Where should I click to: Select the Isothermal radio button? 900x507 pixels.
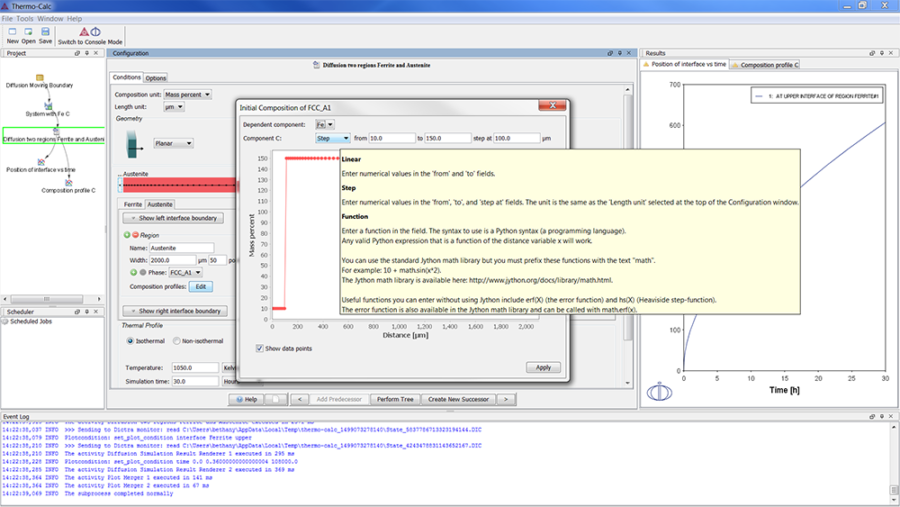point(130,341)
